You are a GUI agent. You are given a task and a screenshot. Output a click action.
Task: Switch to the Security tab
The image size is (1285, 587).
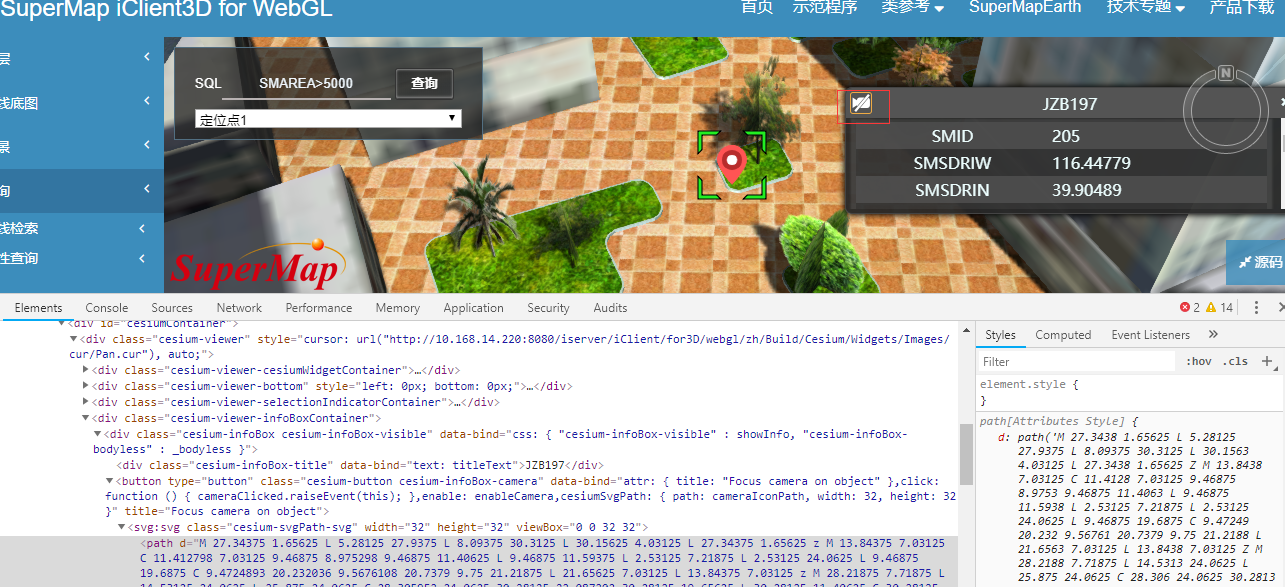point(548,308)
